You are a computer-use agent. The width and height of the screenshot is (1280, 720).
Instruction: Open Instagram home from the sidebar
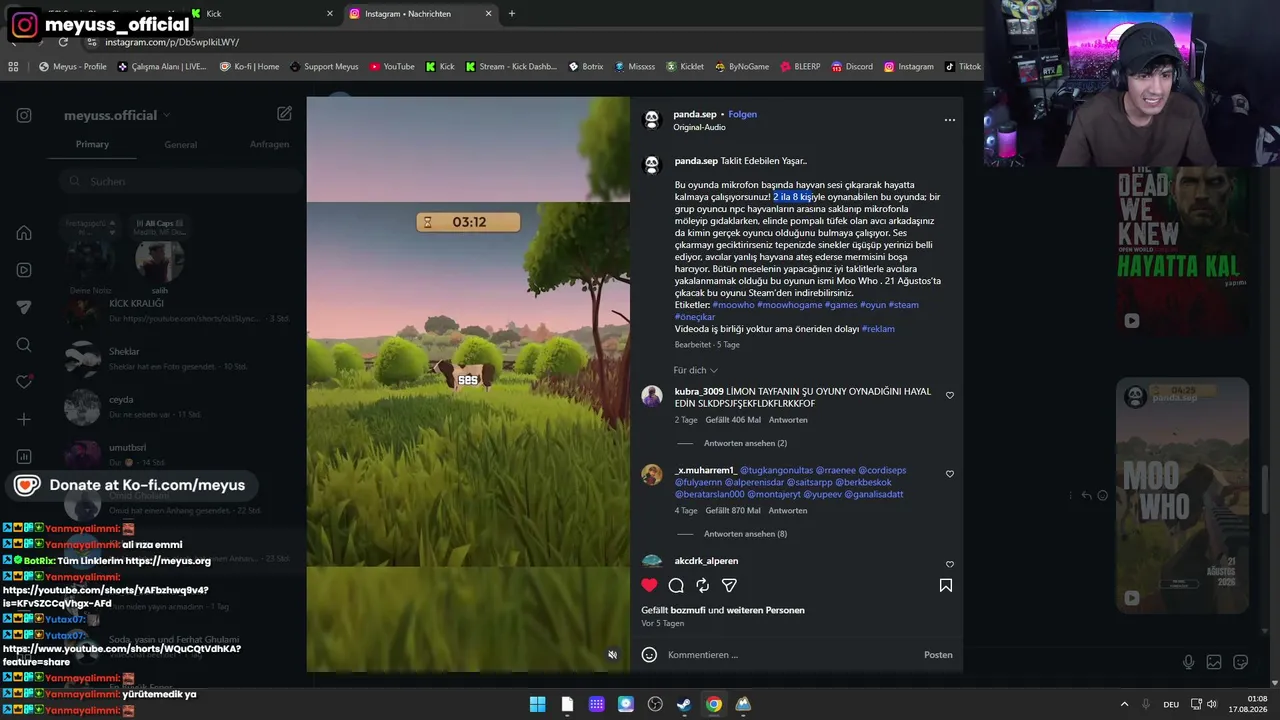pos(24,233)
